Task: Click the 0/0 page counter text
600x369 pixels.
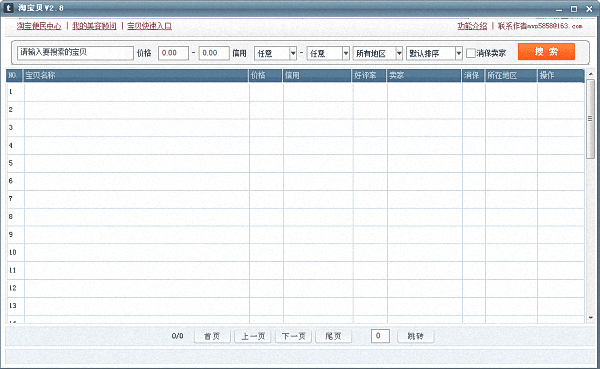Action: pyautogui.click(x=178, y=336)
